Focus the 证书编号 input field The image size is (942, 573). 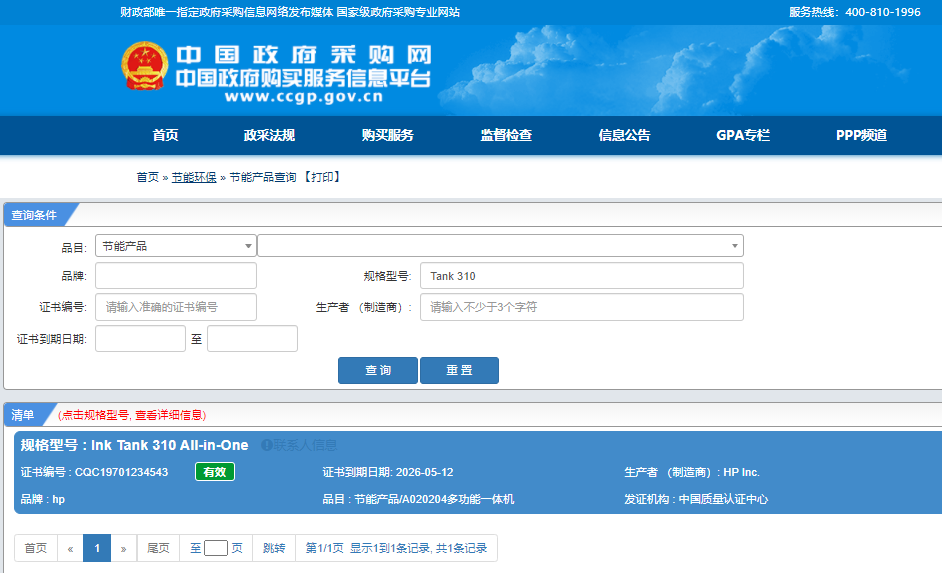(175, 307)
